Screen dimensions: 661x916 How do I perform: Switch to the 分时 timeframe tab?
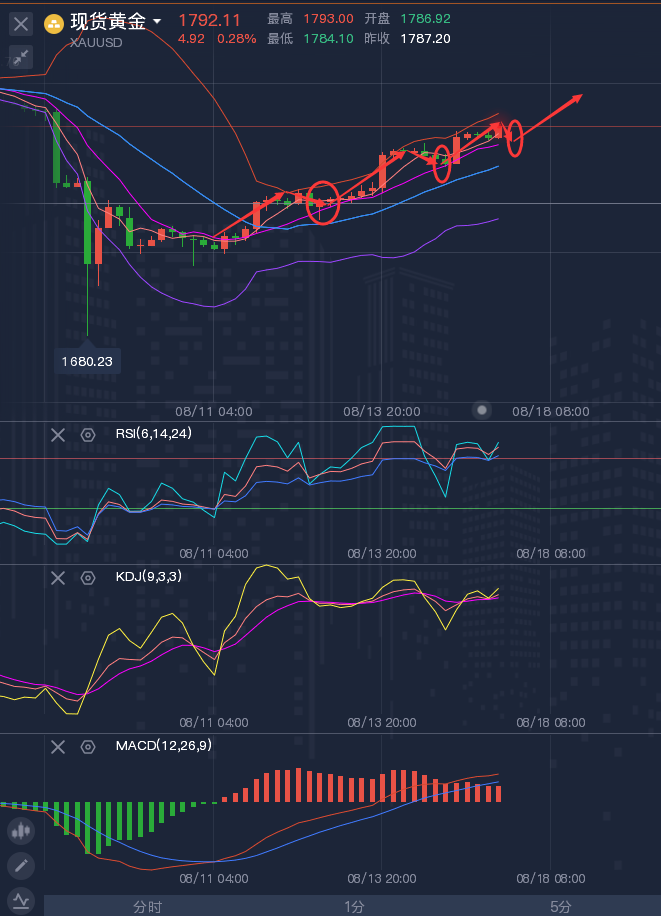click(x=147, y=907)
